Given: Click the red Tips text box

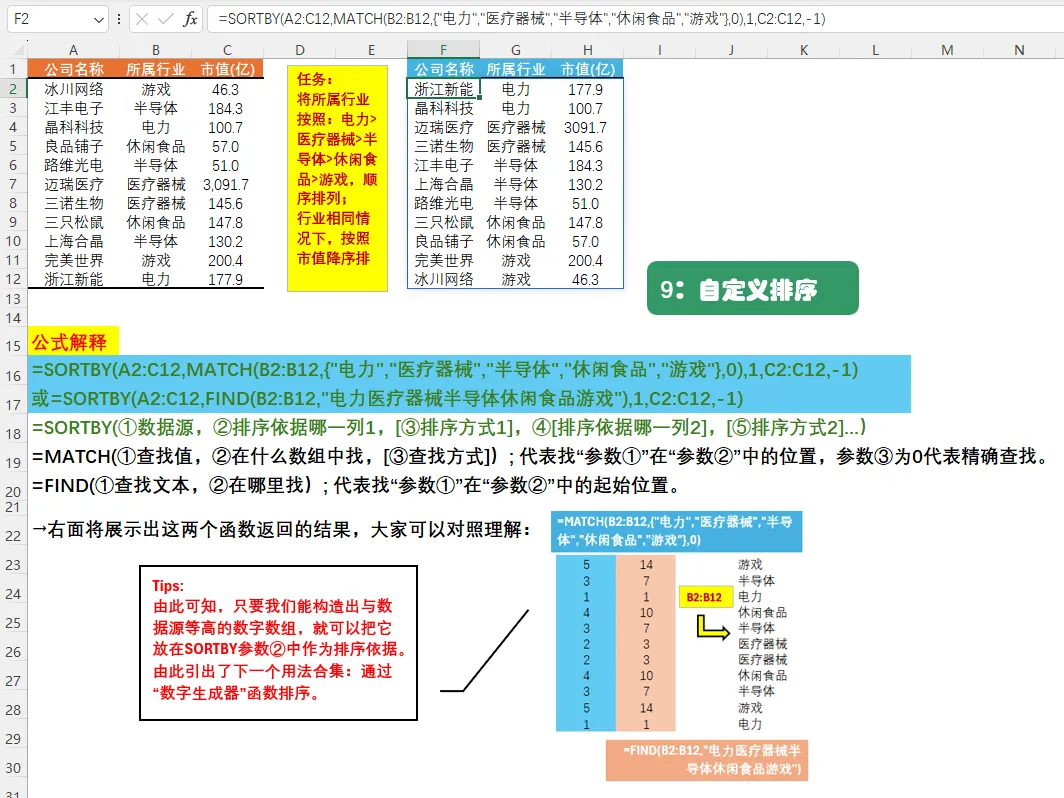Looking at the screenshot, I should (x=278, y=643).
